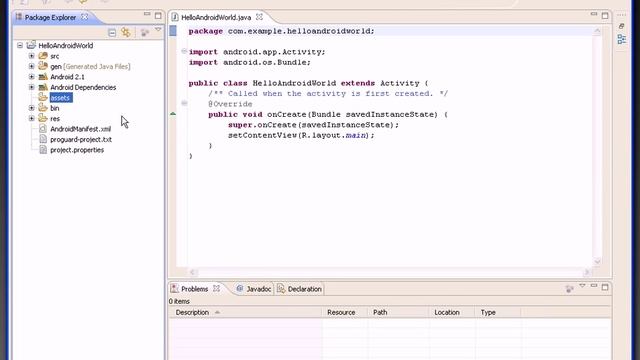Select the bin folder label
Screen dimensions: 640x360
[x=55, y=108]
